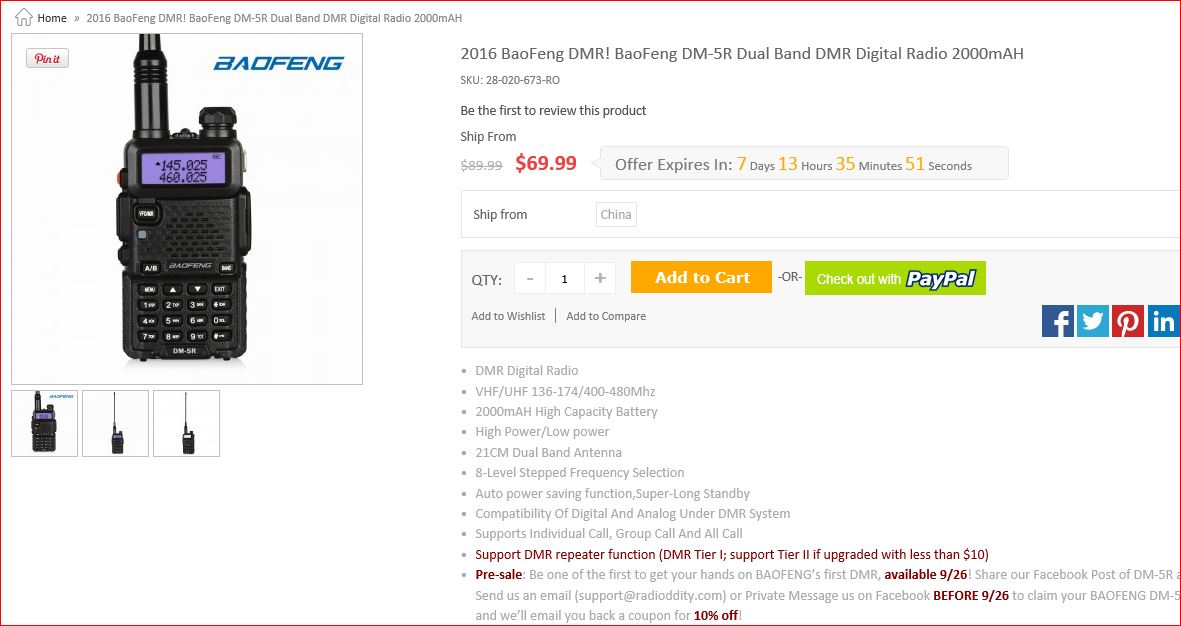Click 'Compatibility Of Digital And Analog' text

tap(633, 514)
